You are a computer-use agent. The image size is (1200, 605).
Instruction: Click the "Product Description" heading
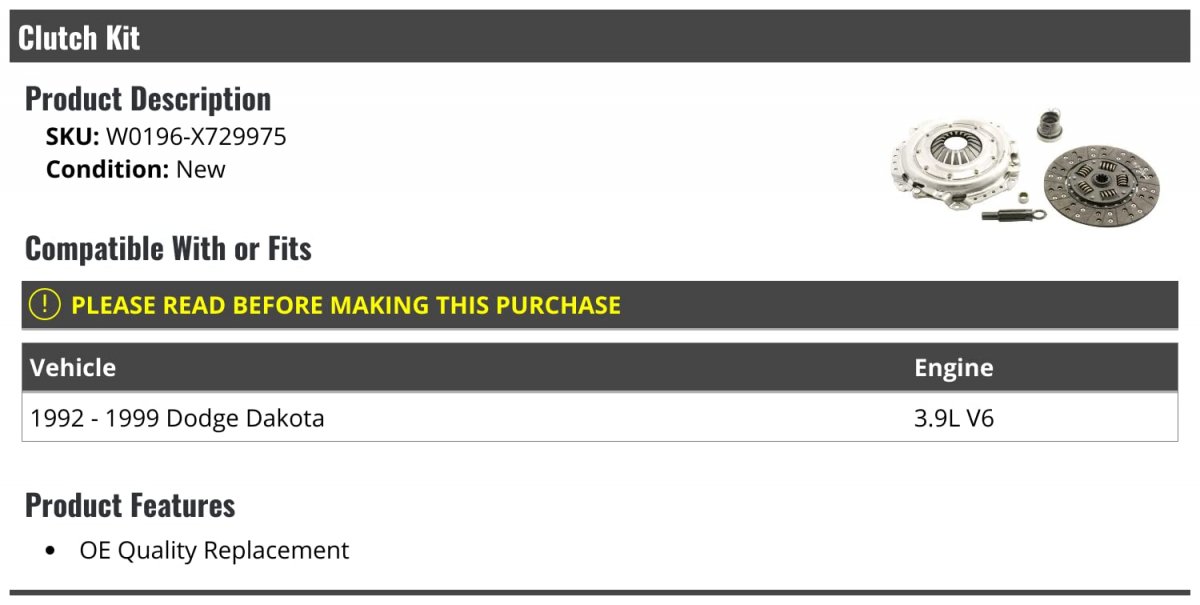tap(148, 99)
